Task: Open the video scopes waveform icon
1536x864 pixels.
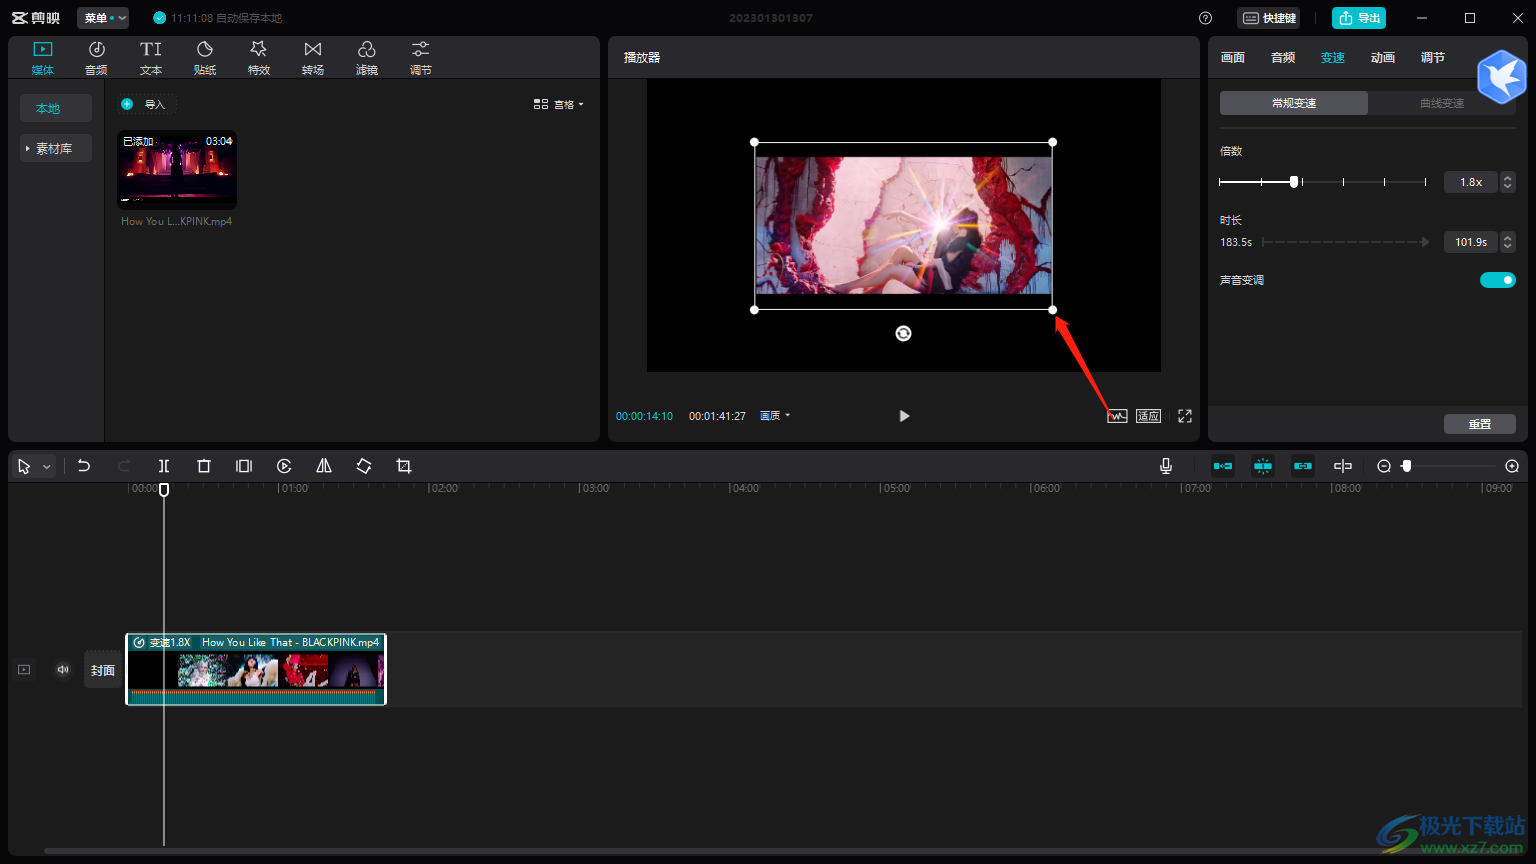Action: pos(1117,416)
